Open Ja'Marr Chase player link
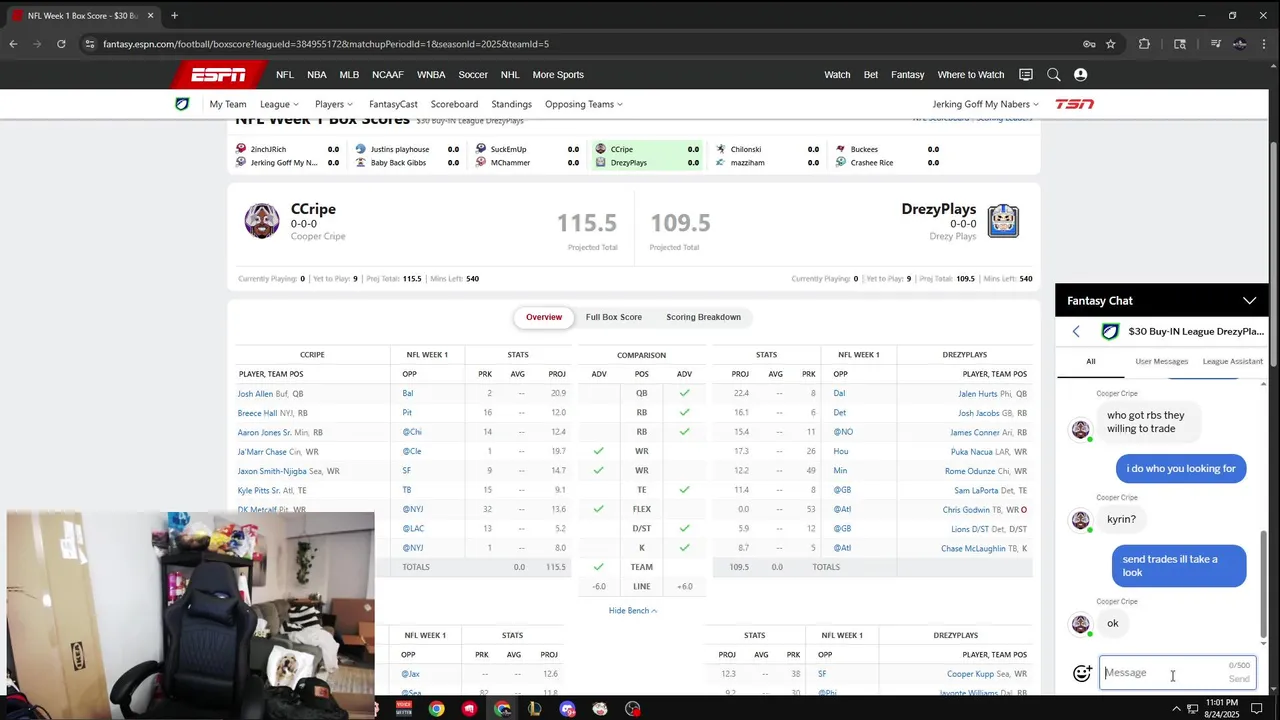 262,452
